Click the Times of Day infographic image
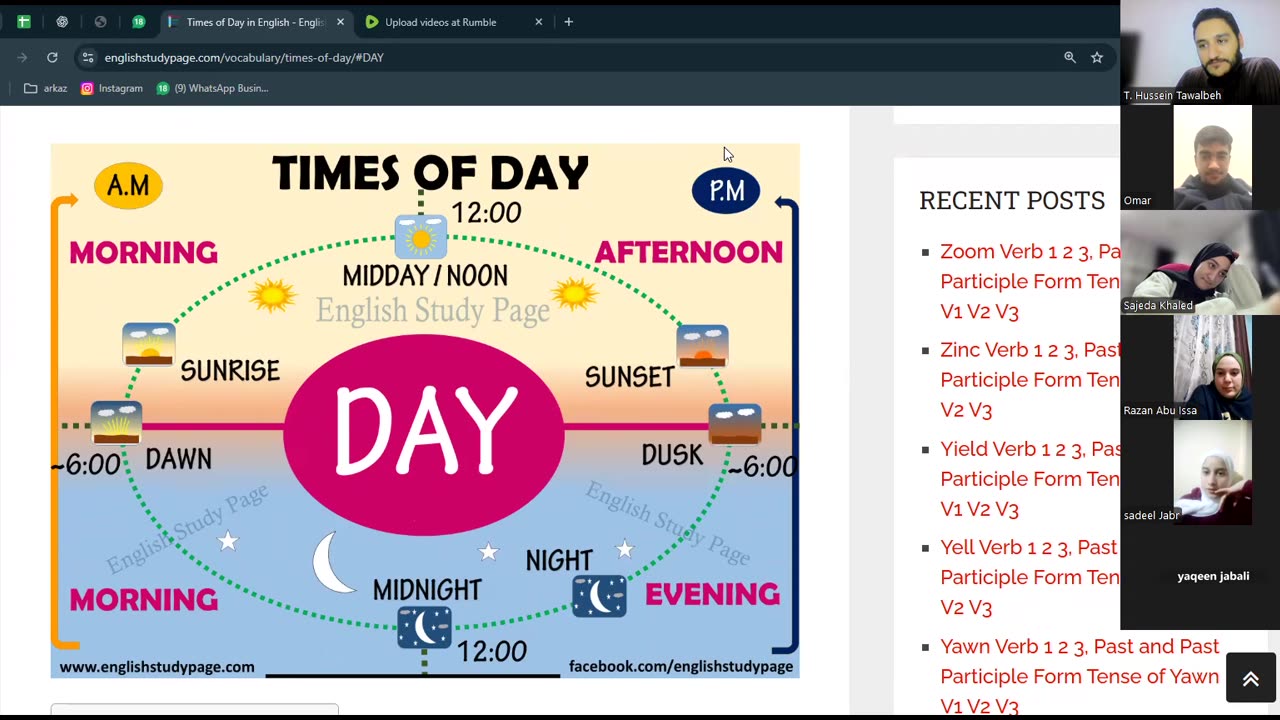The image size is (1280, 720). pyautogui.click(x=425, y=411)
